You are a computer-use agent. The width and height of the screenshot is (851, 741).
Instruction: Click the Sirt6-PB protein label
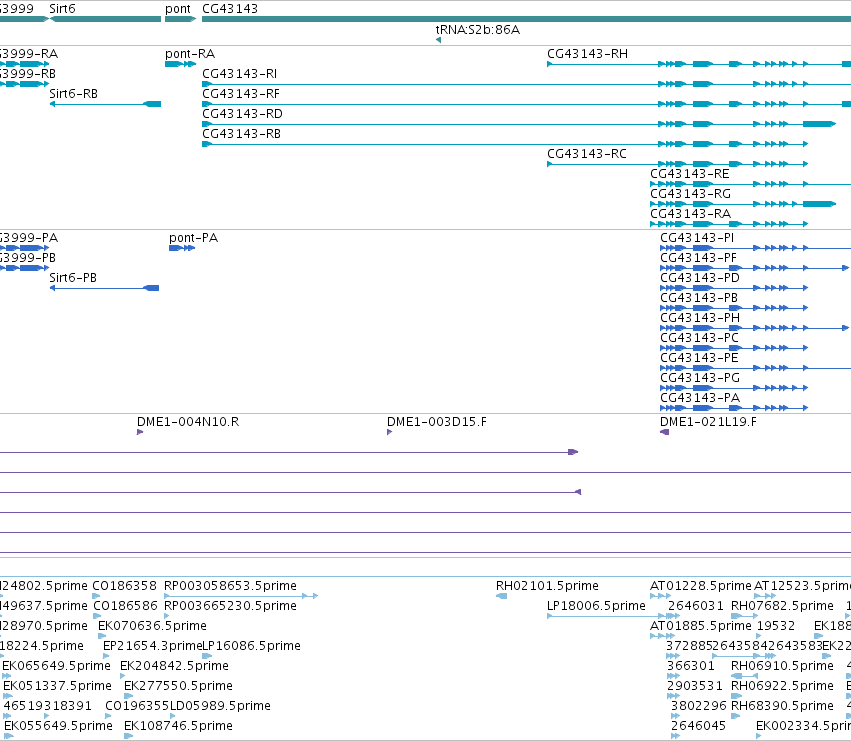(73, 278)
